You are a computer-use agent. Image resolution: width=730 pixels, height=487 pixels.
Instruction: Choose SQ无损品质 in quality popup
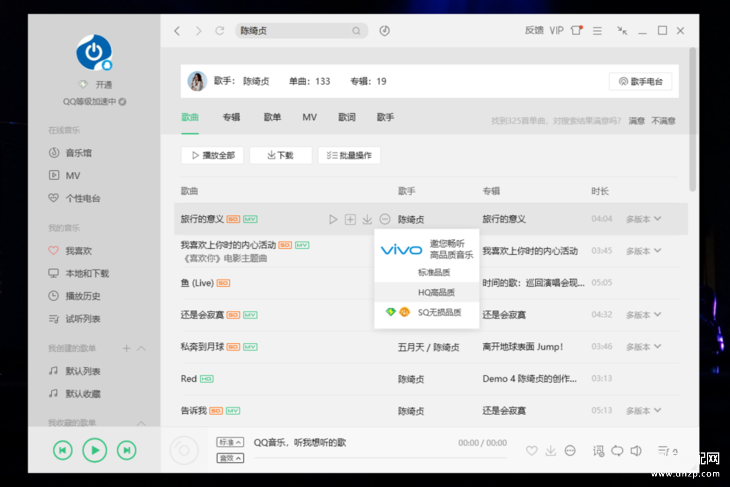pos(427,312)
